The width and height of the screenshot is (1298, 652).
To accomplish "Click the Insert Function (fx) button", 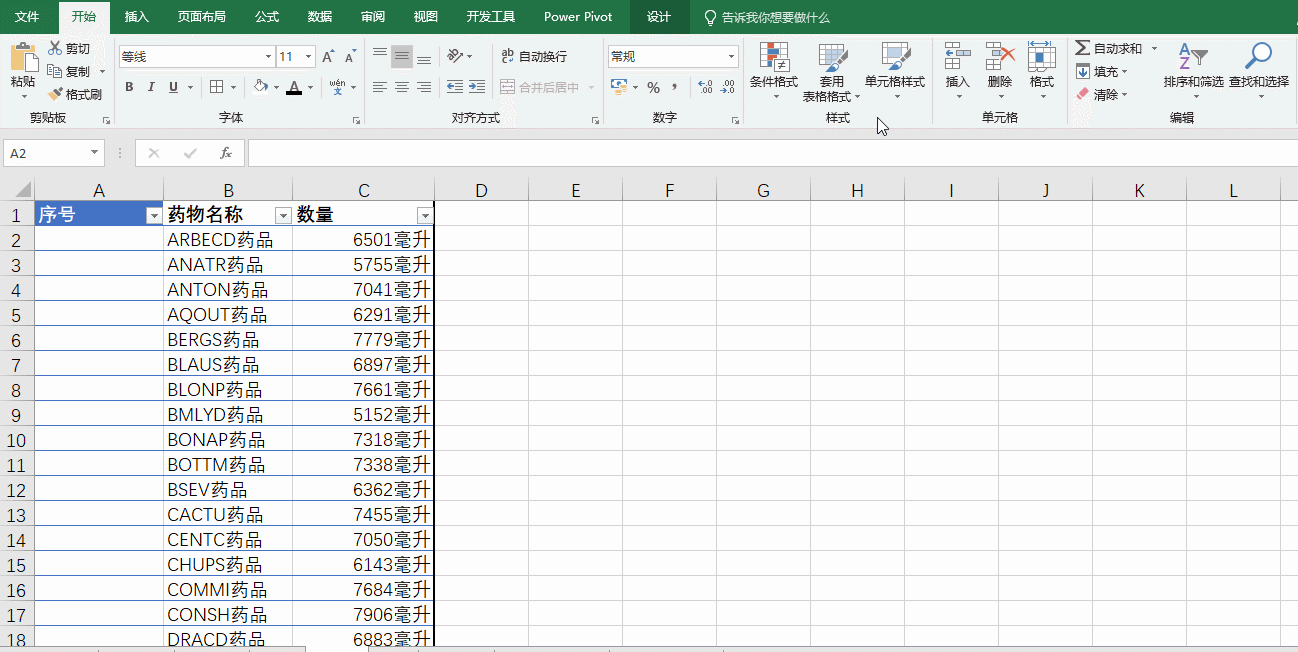I will [226, 153].
